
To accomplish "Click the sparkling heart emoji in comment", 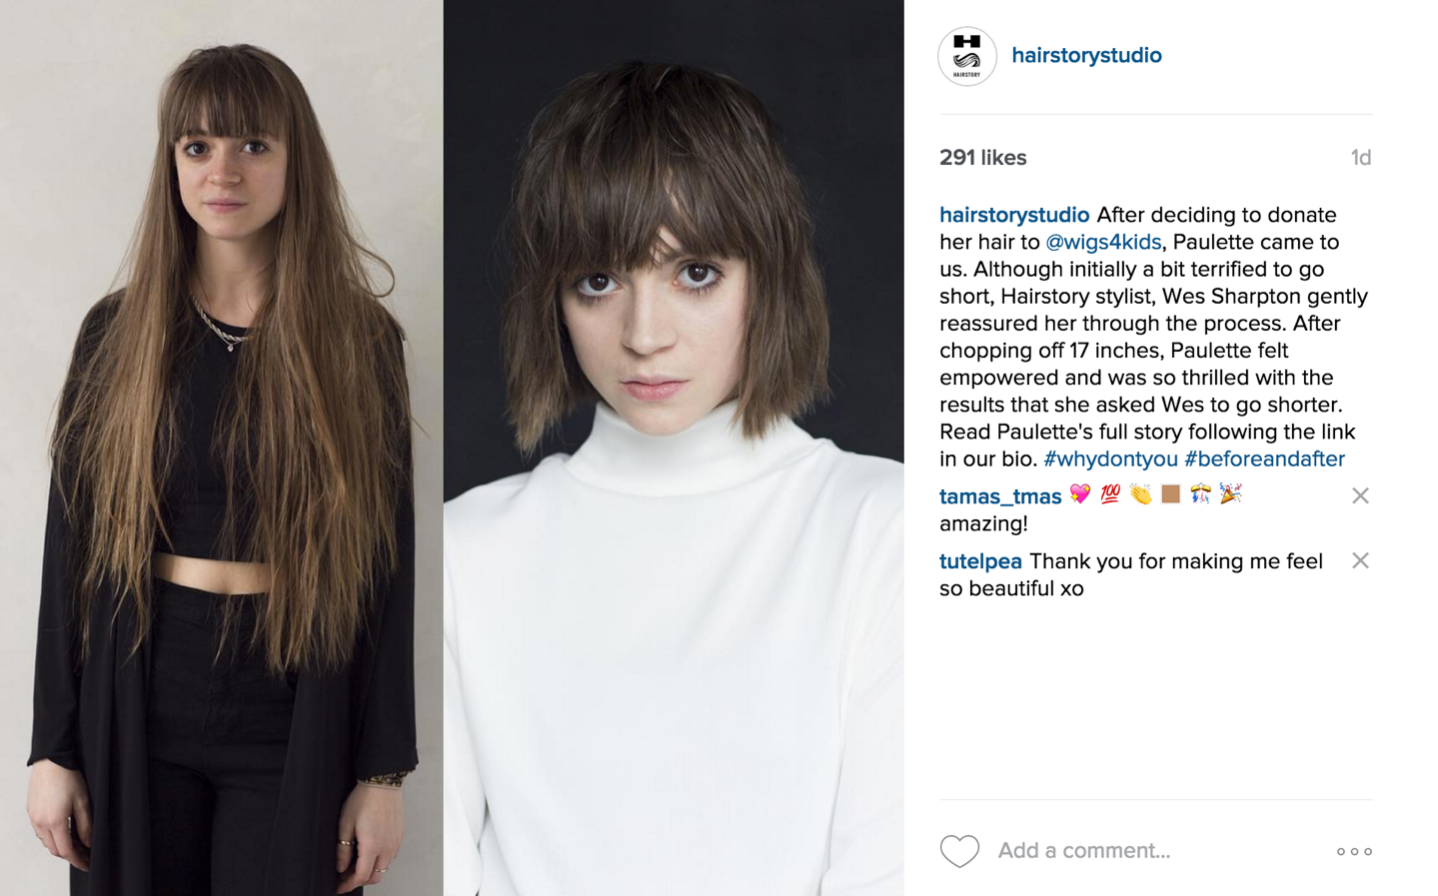I will [x=1080, y=494].
